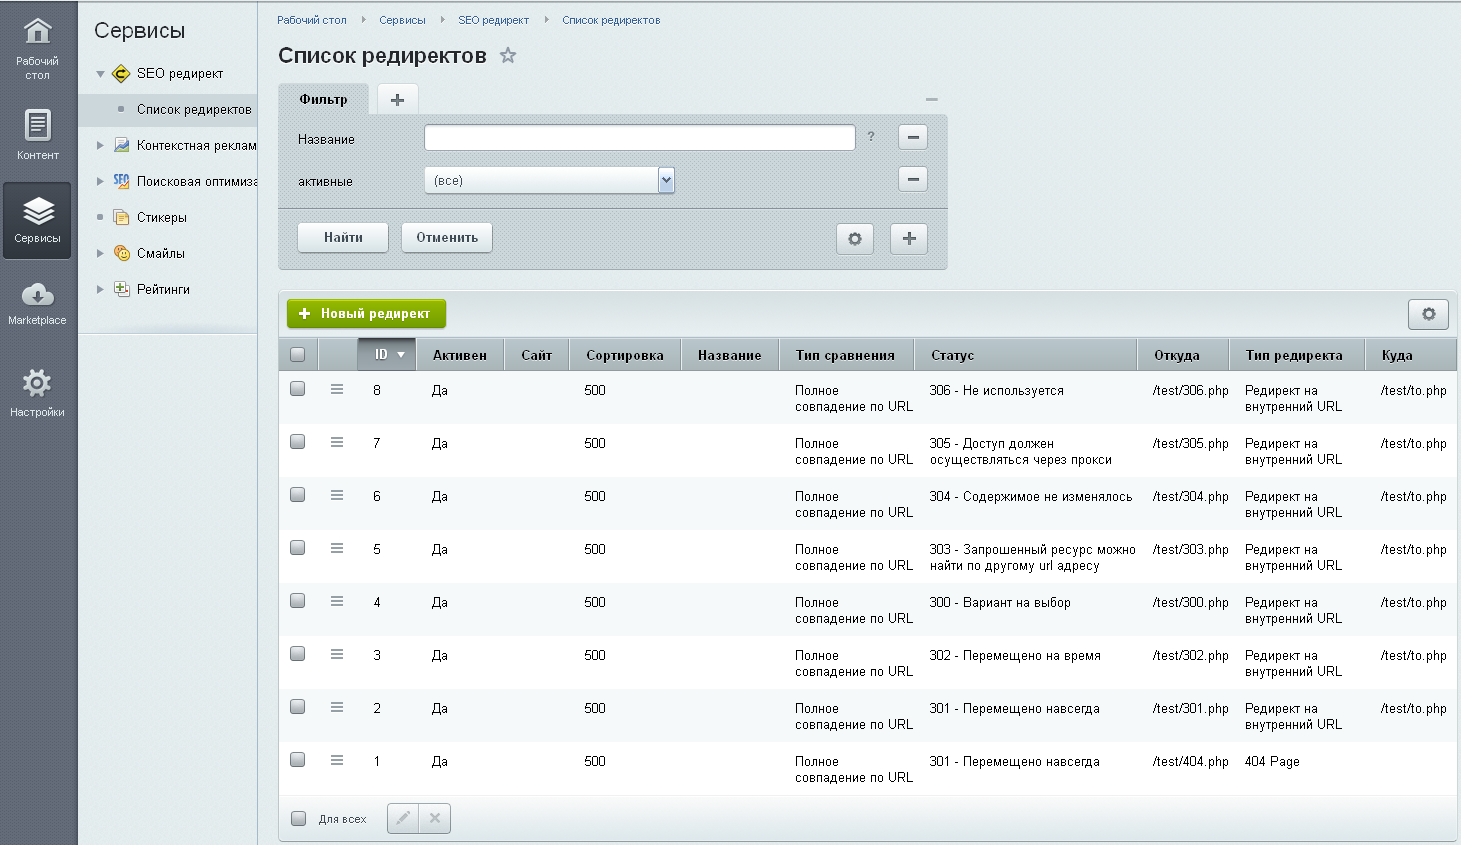The width and height of the screenshot is (1461, 845).
Task: Open the Настройки gear section
Action: (x=37, y=392)
